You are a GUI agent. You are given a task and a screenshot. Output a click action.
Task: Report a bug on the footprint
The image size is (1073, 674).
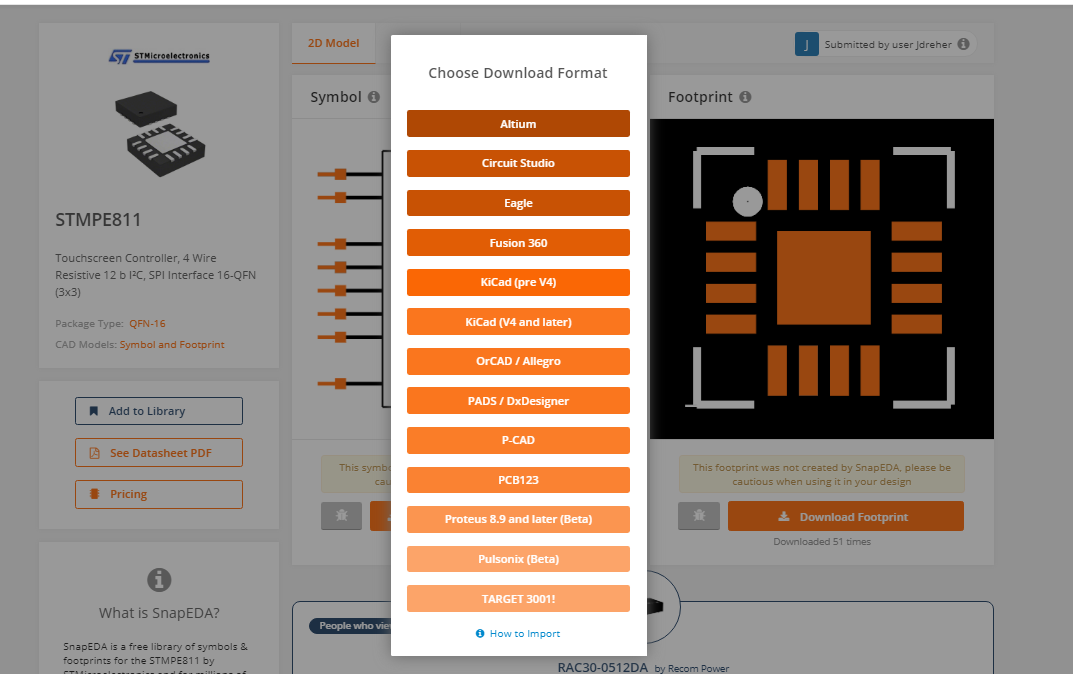pyautogui.click(x=699, y=516)
